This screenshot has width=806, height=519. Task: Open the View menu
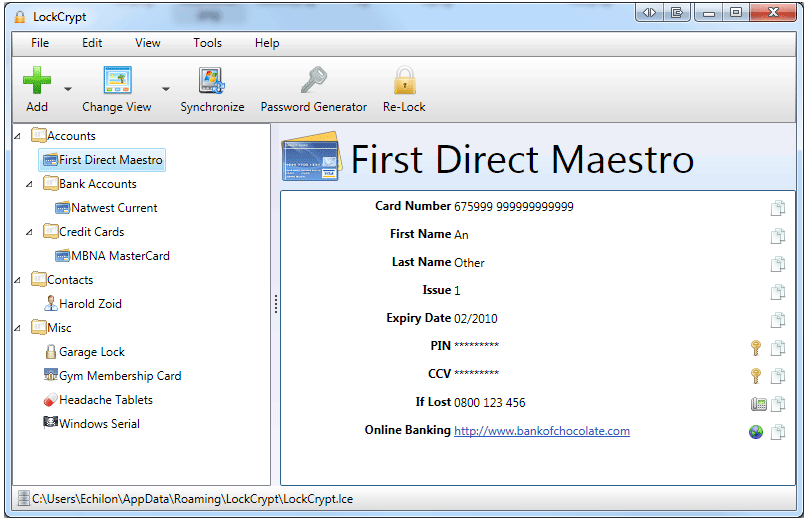[x=148, y=43]
